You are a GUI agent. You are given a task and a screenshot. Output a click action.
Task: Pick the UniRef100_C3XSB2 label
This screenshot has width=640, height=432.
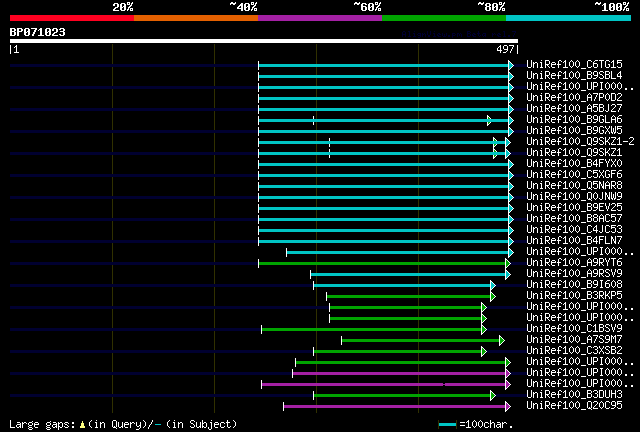tap(574, 350)
